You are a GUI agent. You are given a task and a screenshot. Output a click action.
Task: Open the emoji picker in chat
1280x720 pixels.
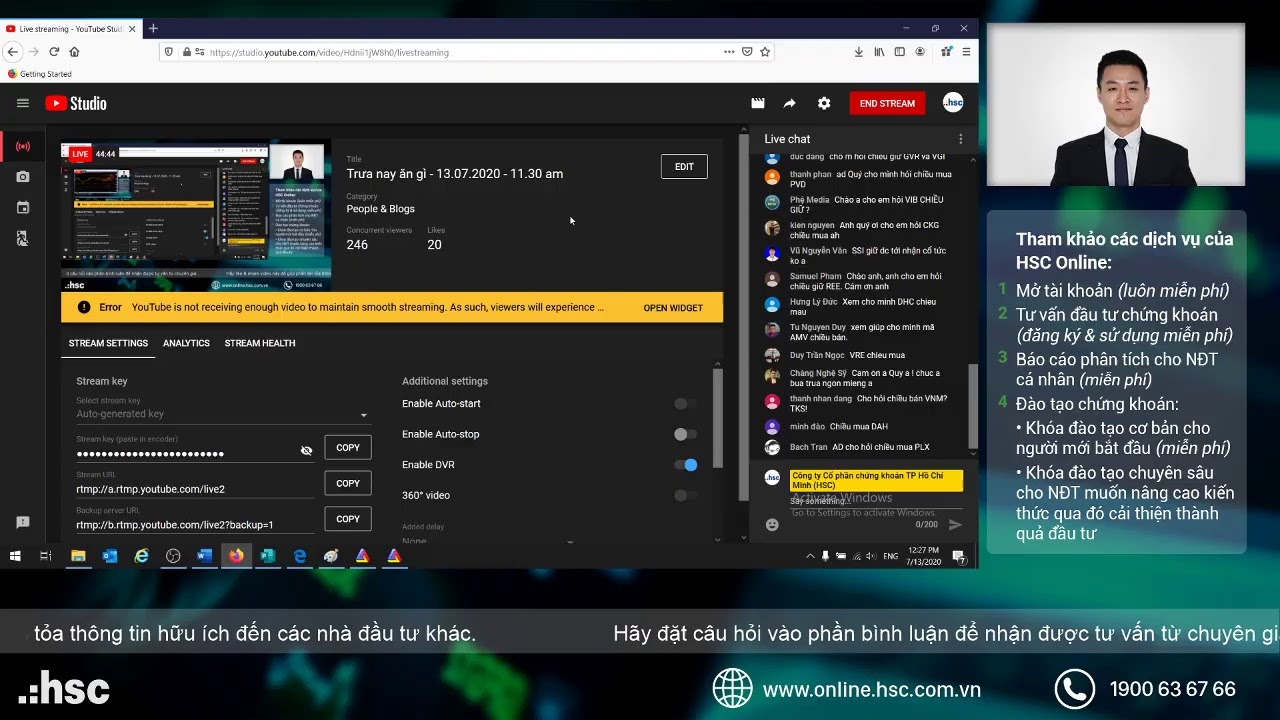click(772, 524)
